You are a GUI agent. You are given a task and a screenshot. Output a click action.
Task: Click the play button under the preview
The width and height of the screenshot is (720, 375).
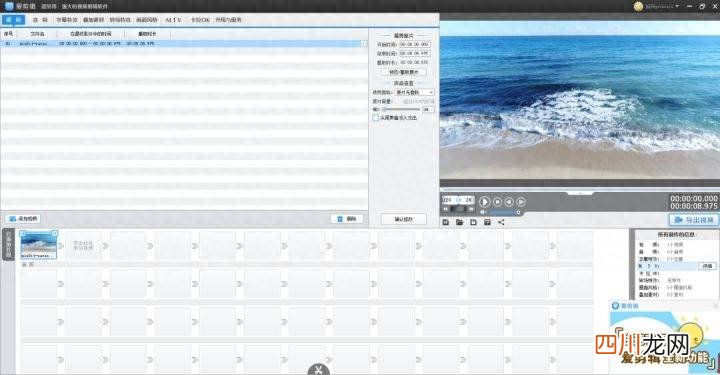[x=484, y=201]
